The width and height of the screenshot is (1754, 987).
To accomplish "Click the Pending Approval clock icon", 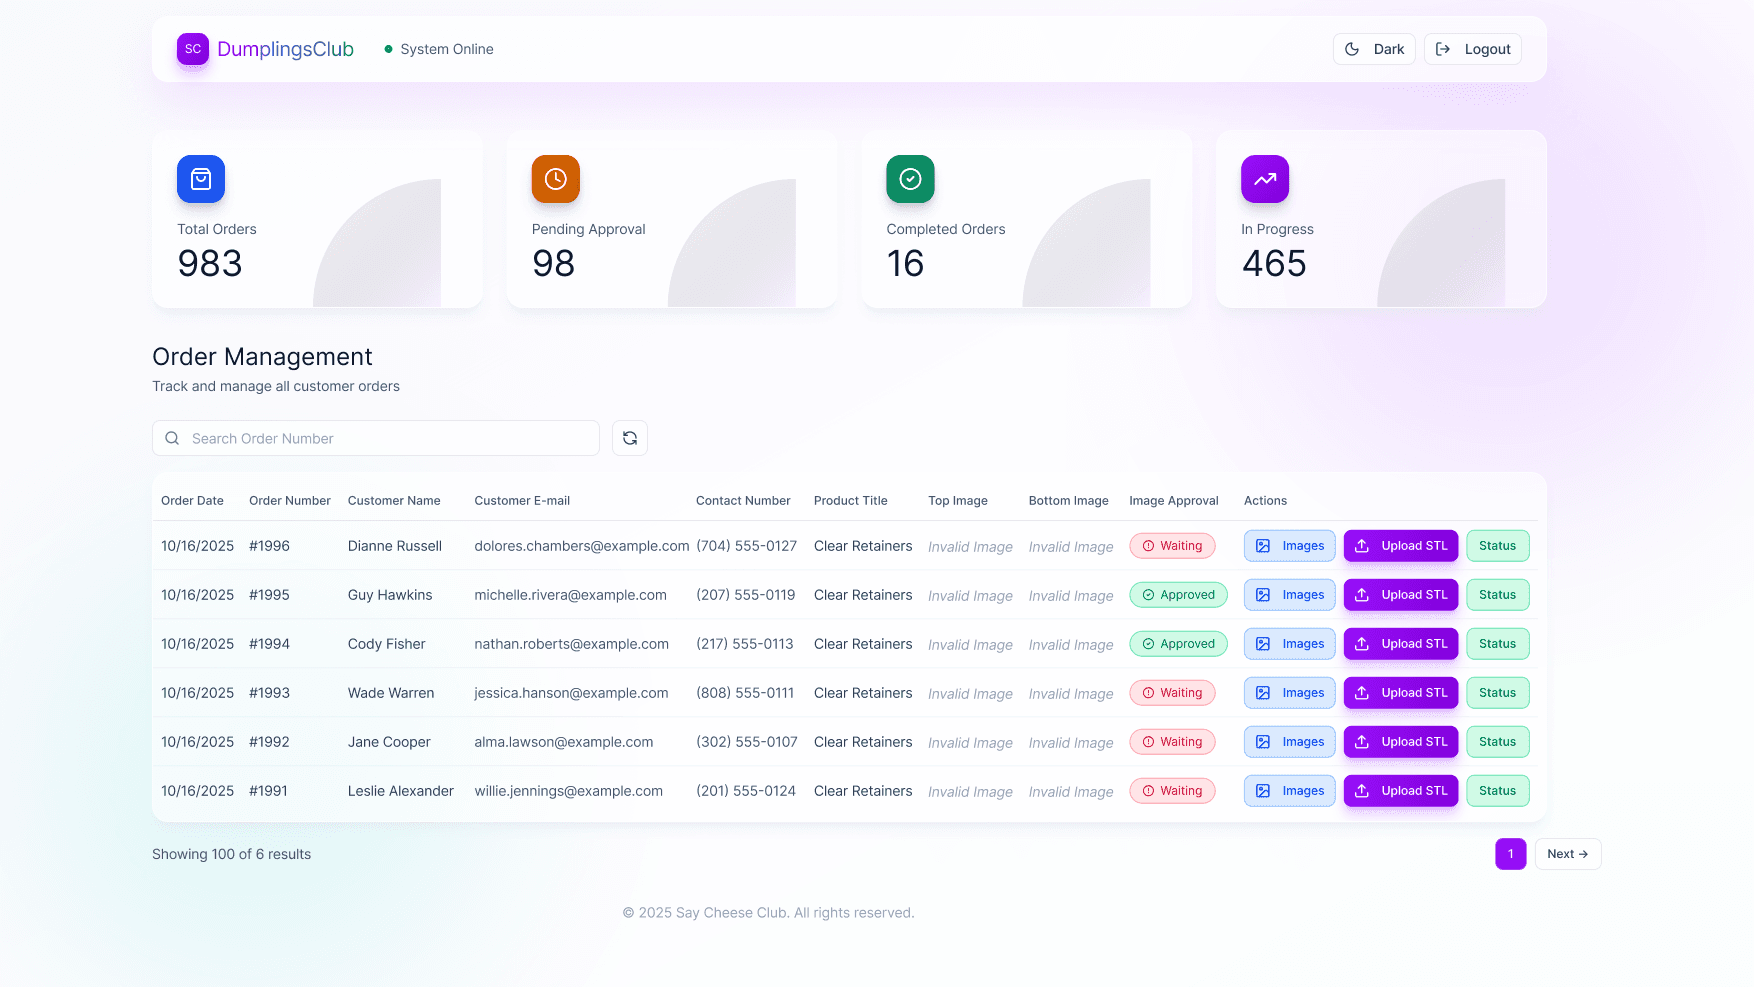I will pos(555,179).
